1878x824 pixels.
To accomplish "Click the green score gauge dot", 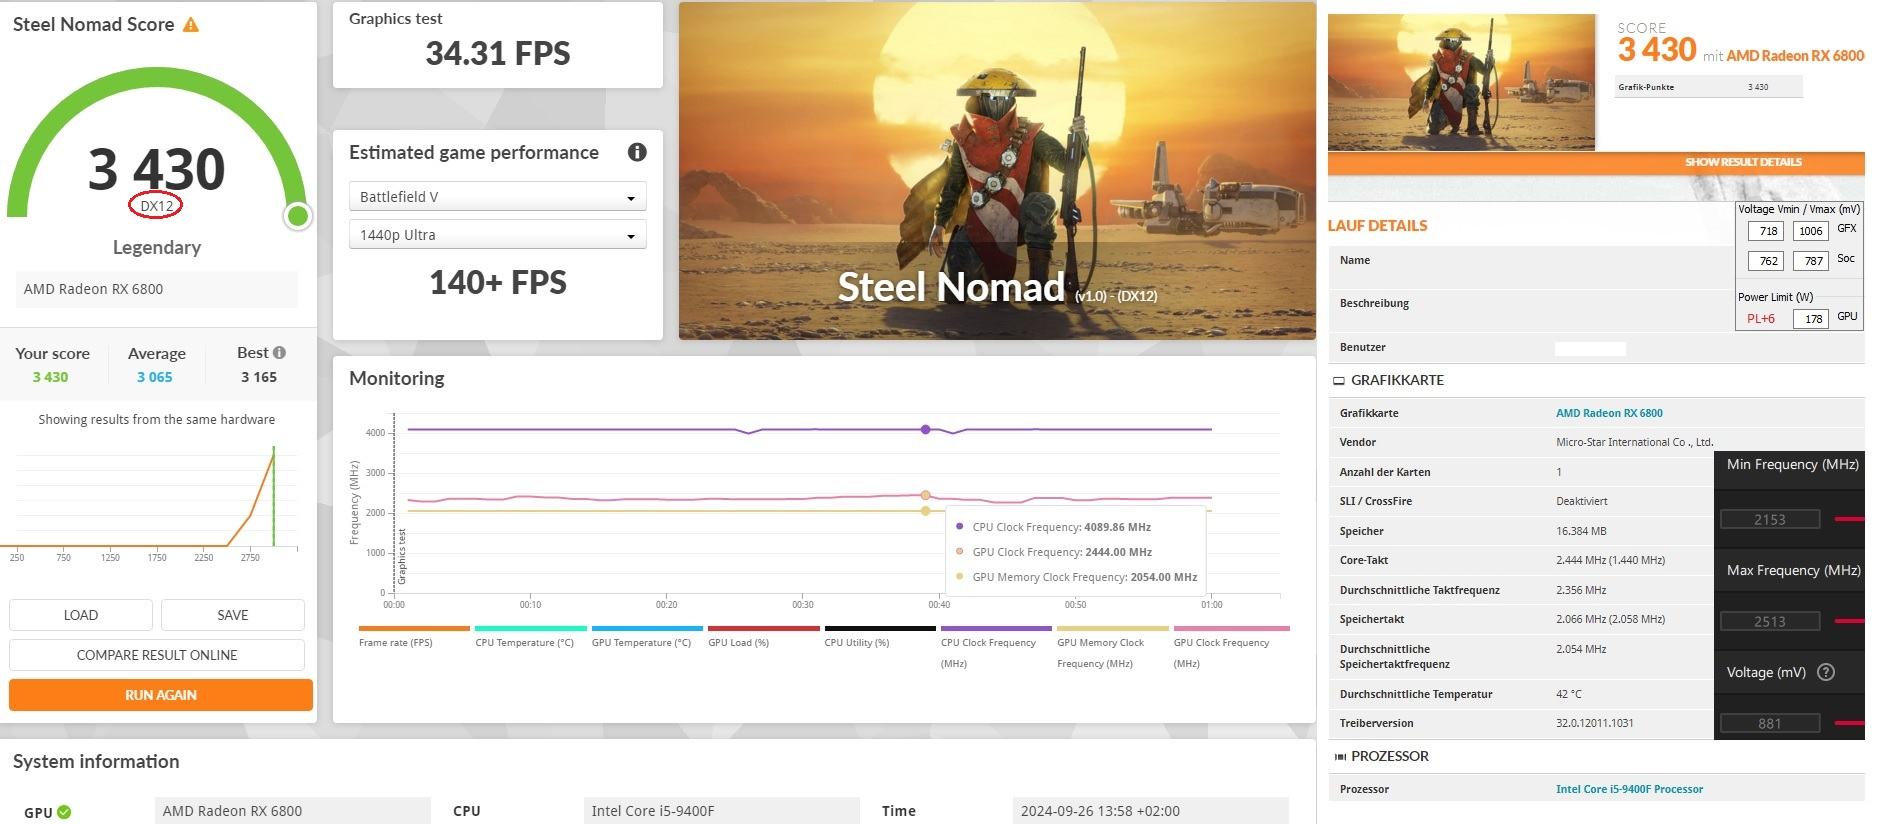I will (x=297, y=216).
